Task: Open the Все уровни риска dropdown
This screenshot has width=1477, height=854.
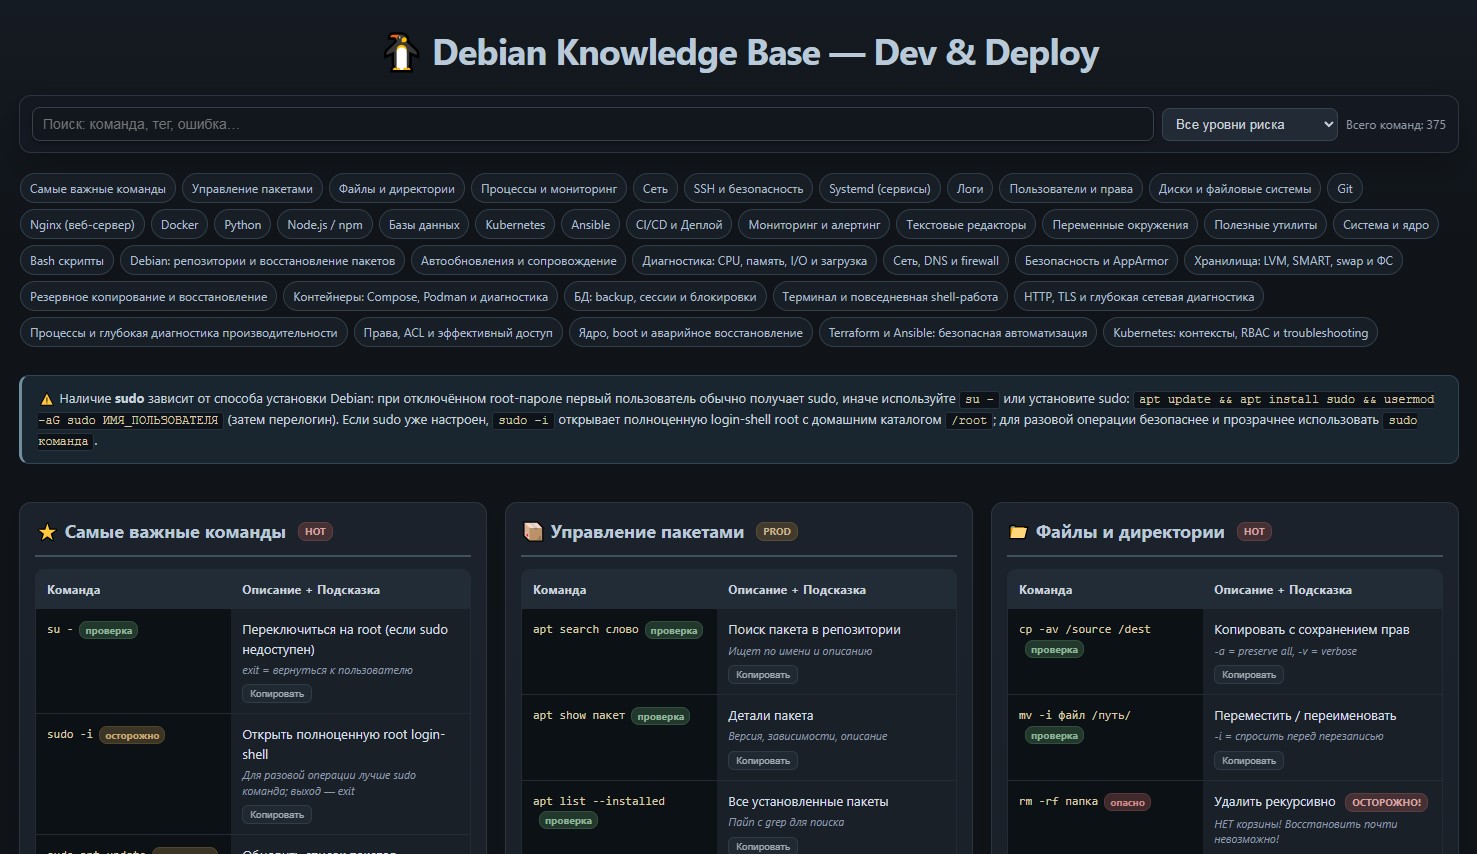Action: click(x=1249, y=124)
